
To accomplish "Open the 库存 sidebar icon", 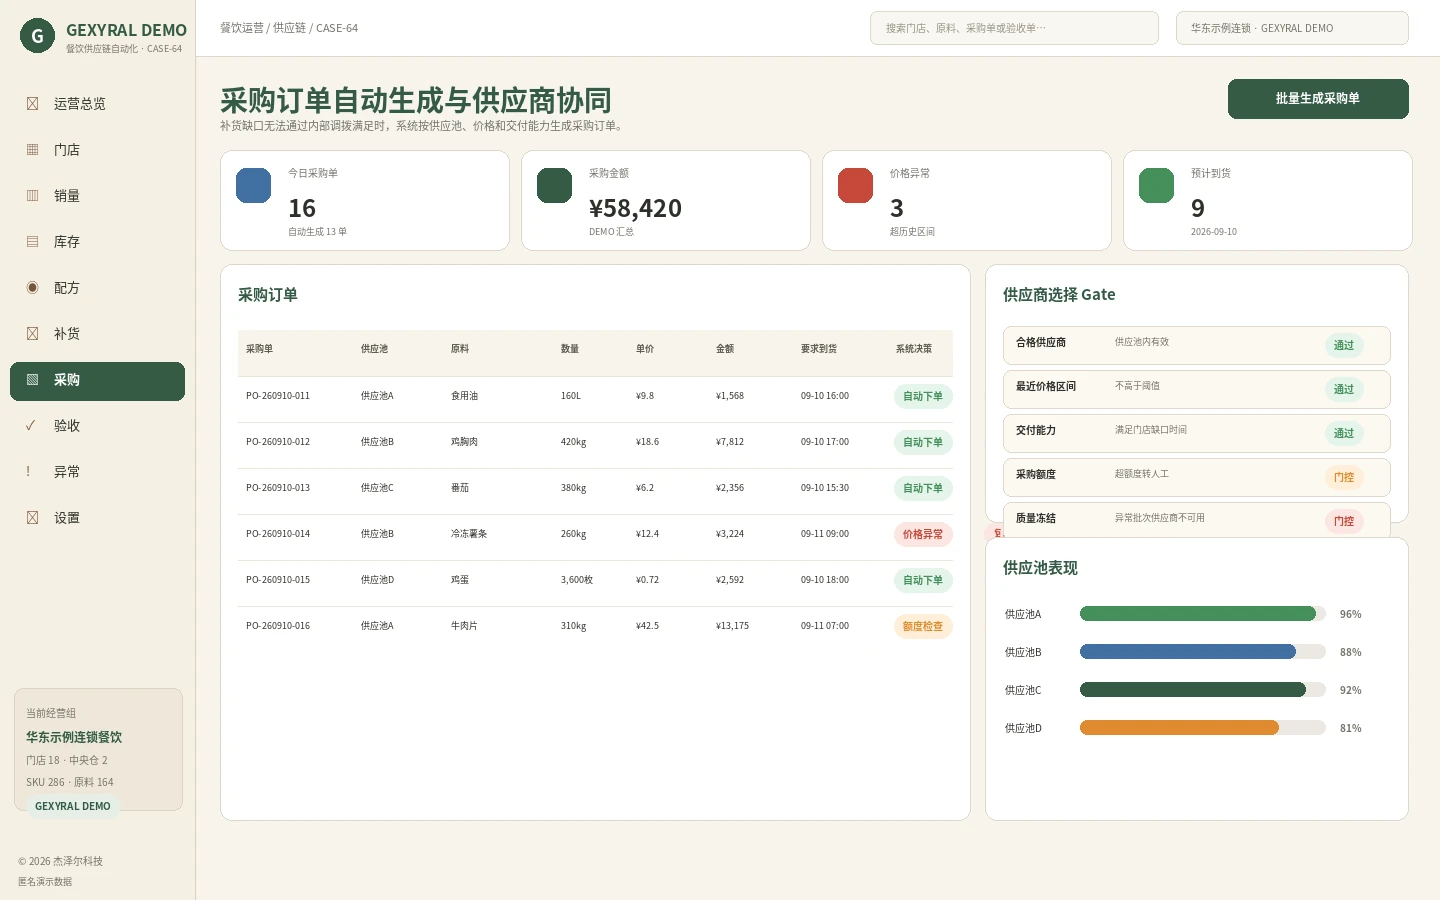I will (x=32, y=242).
